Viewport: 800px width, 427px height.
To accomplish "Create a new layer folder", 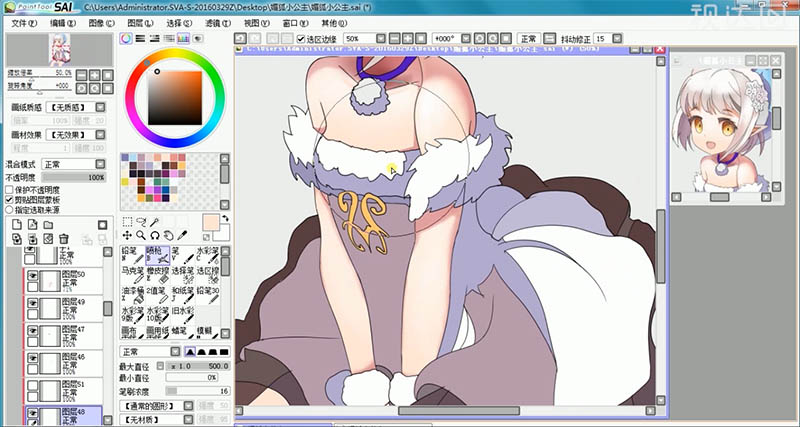I will [48, 225].
